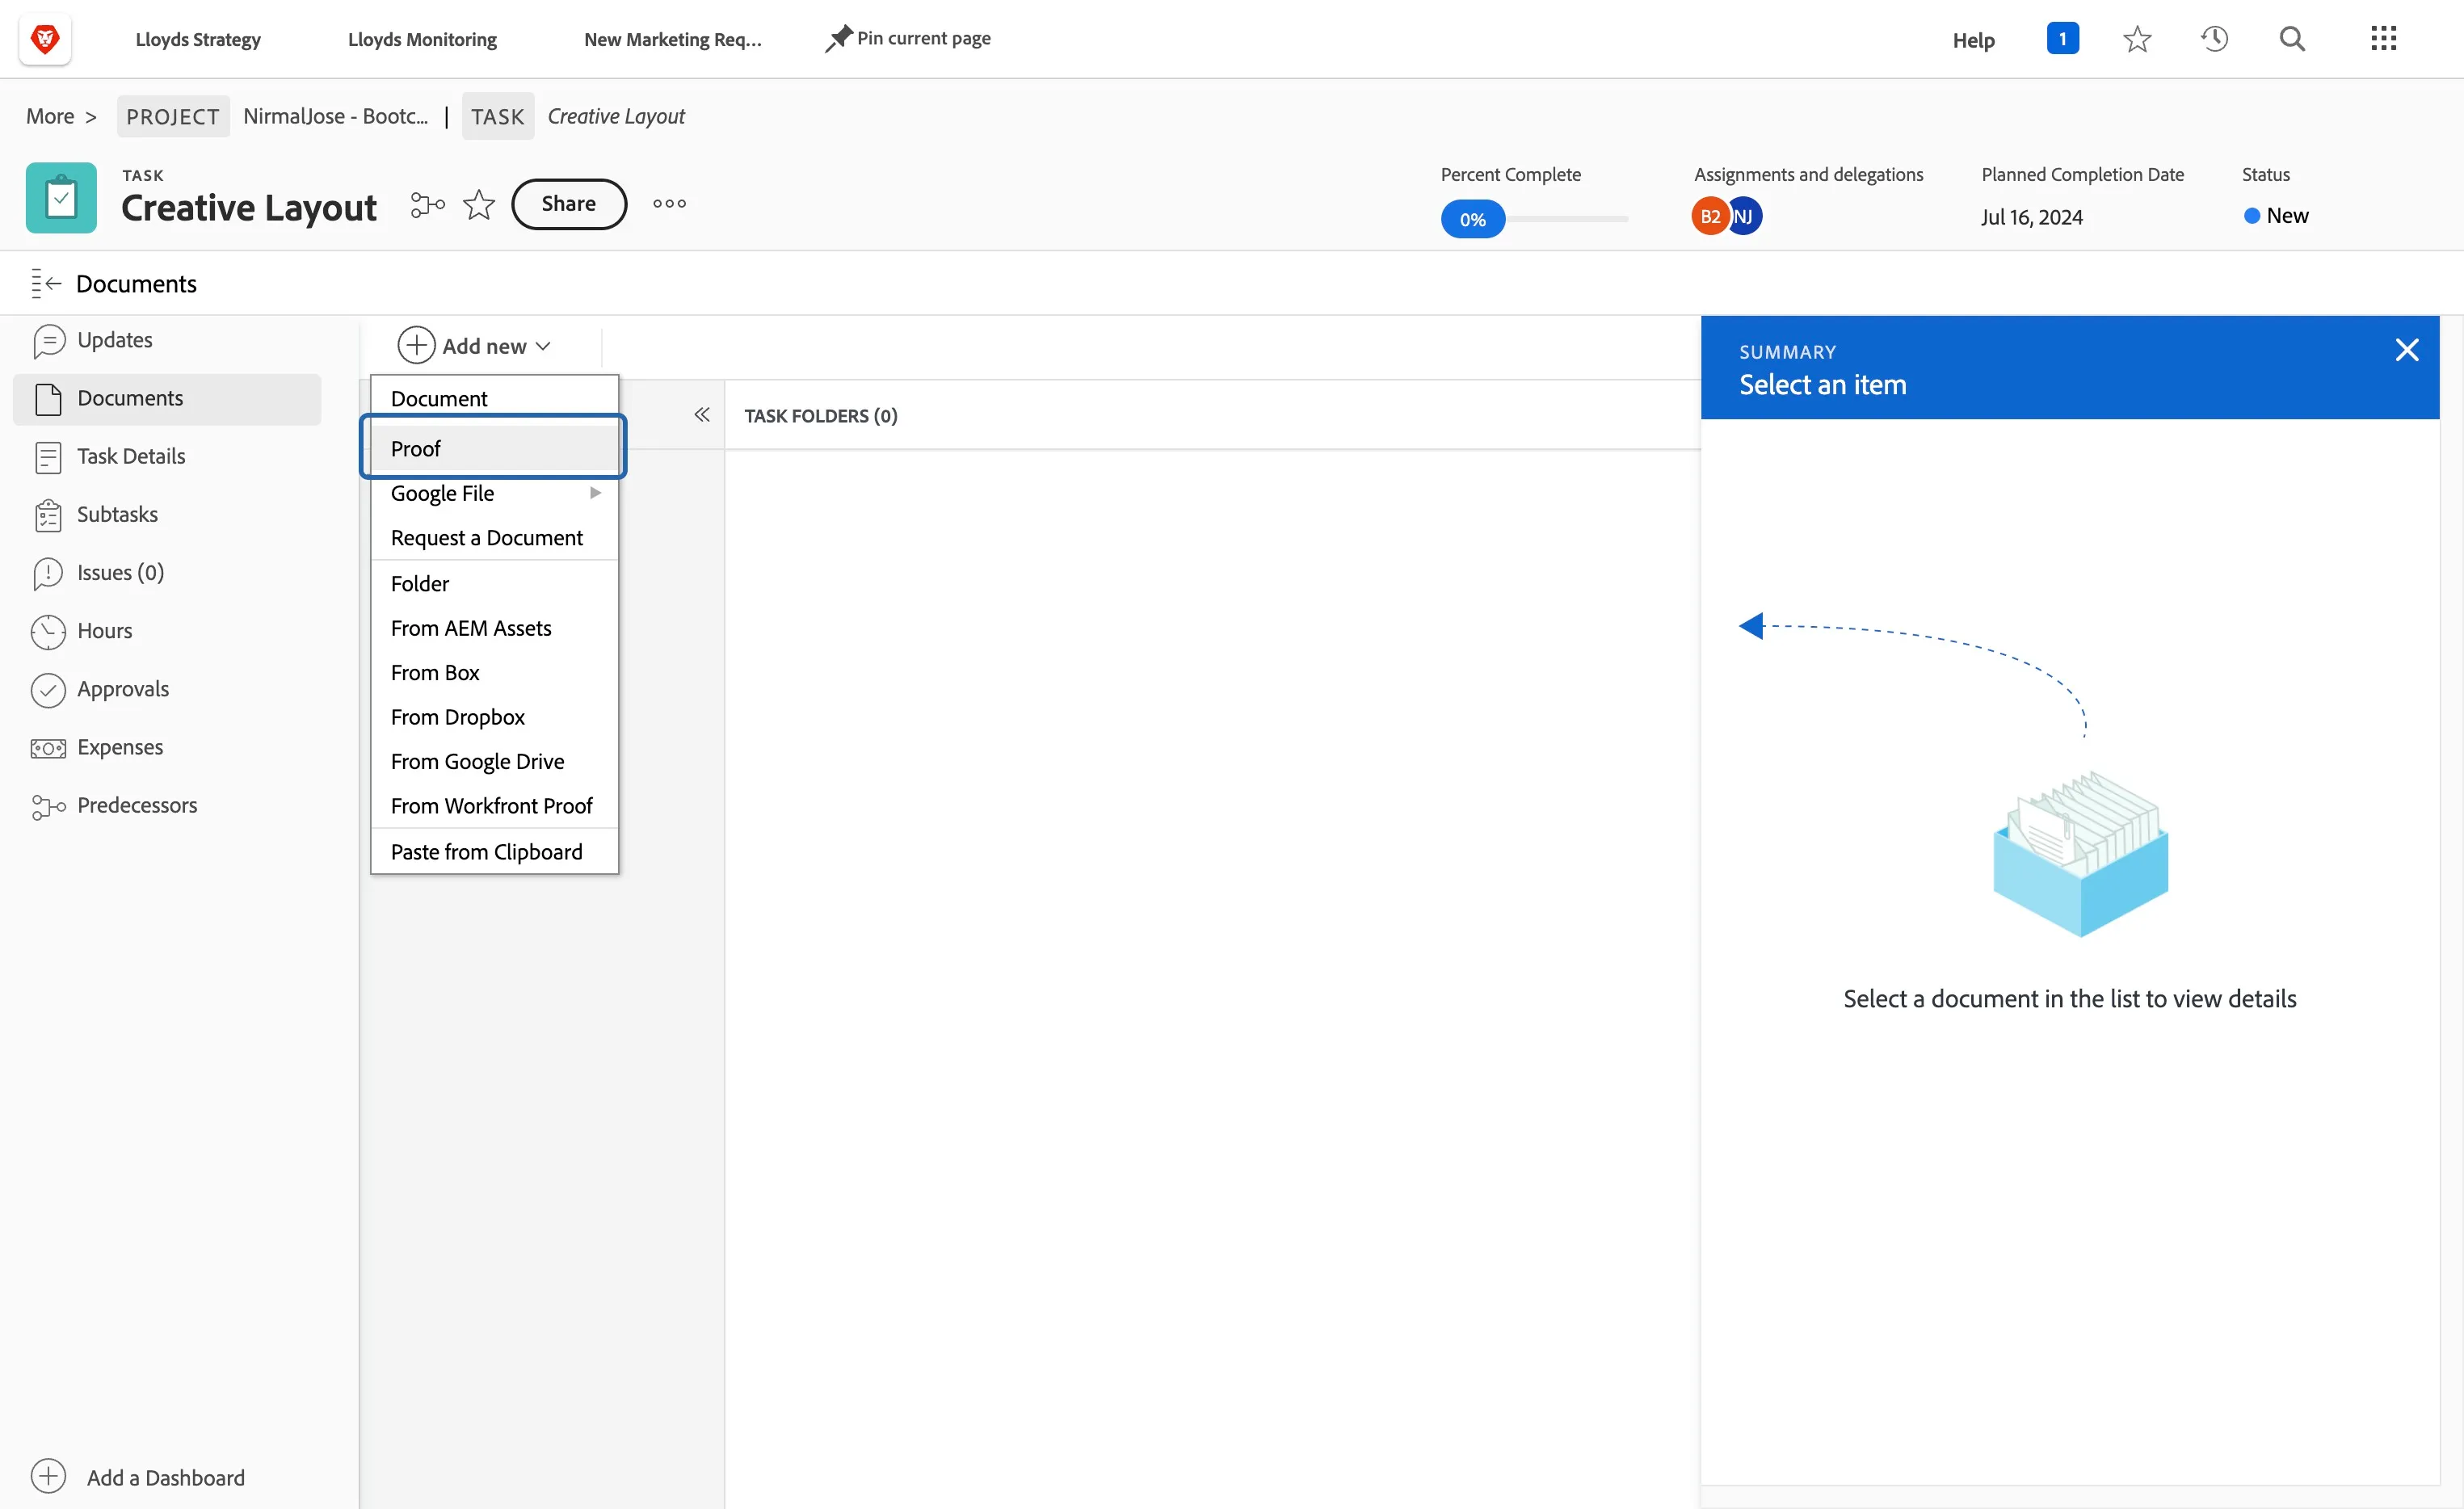Click Add a Dashboard plus icon

[48, 1476]
